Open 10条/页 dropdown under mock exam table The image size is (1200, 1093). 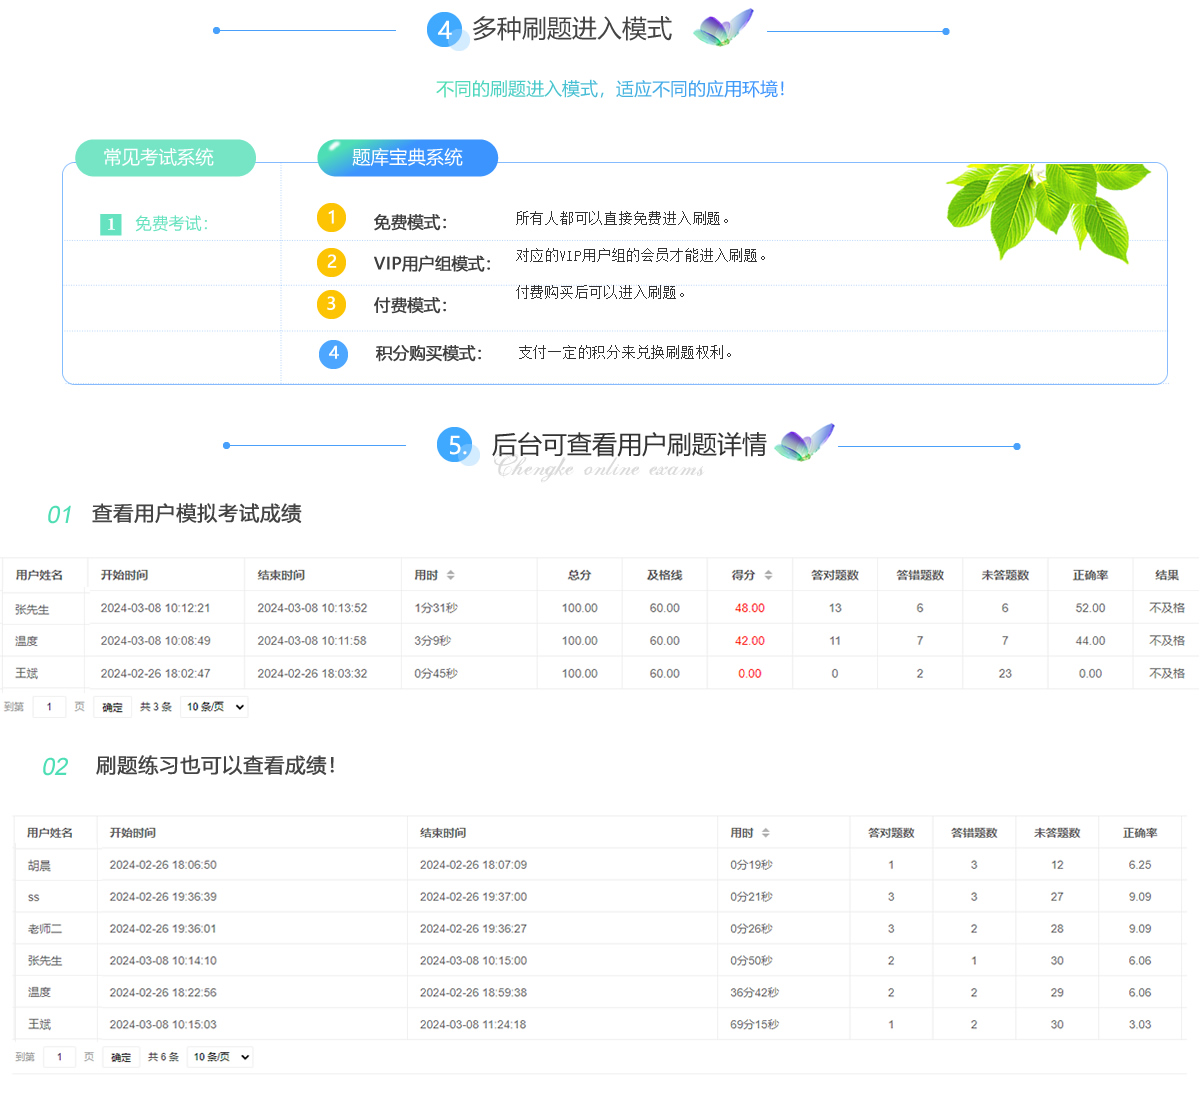[x=214, y=707]
